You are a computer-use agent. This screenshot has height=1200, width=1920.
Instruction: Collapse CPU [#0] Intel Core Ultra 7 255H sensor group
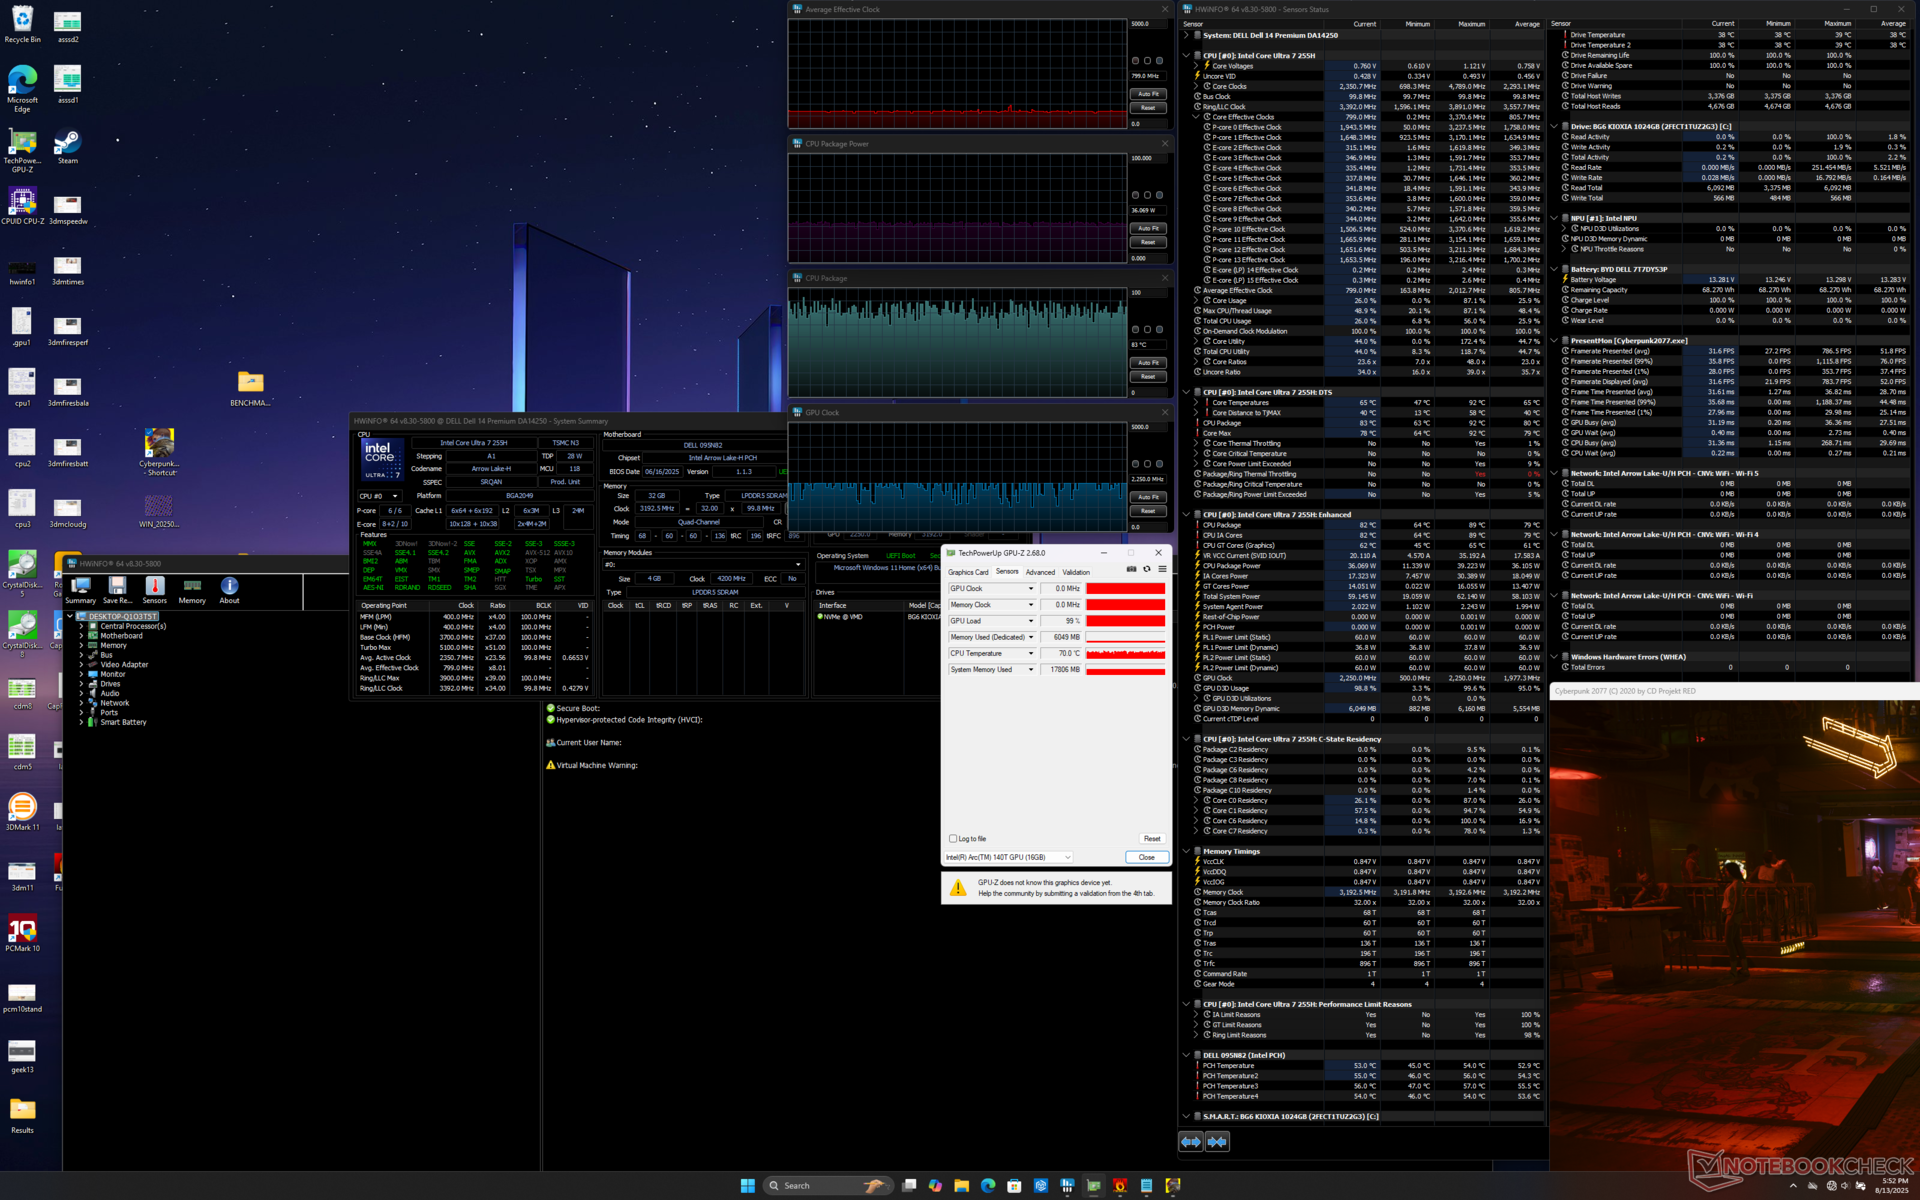(x=1186, y=56)
